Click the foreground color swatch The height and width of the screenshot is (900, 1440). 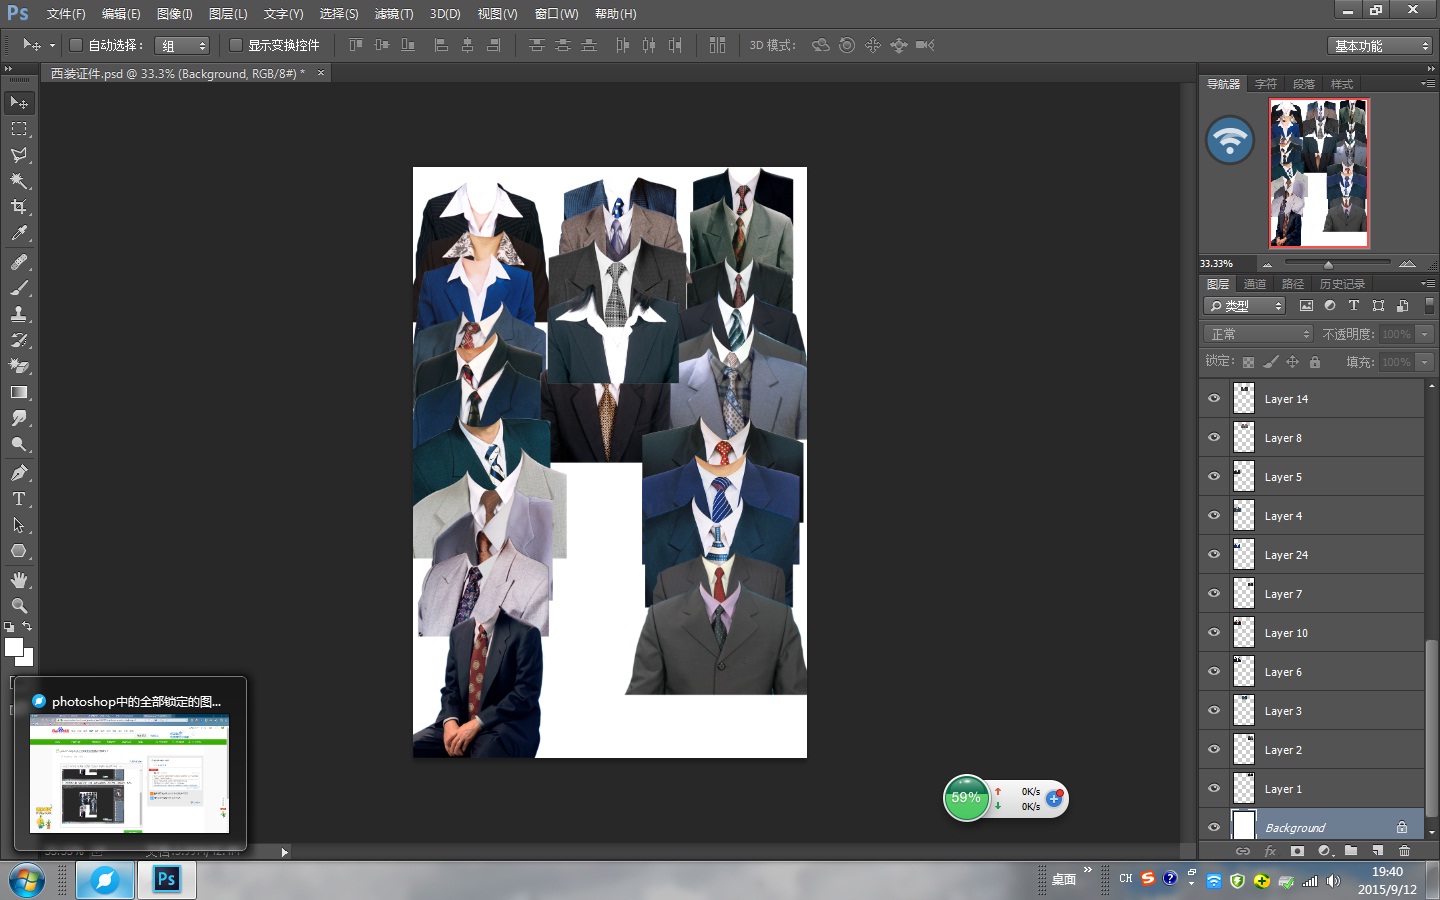coord(13,647)
